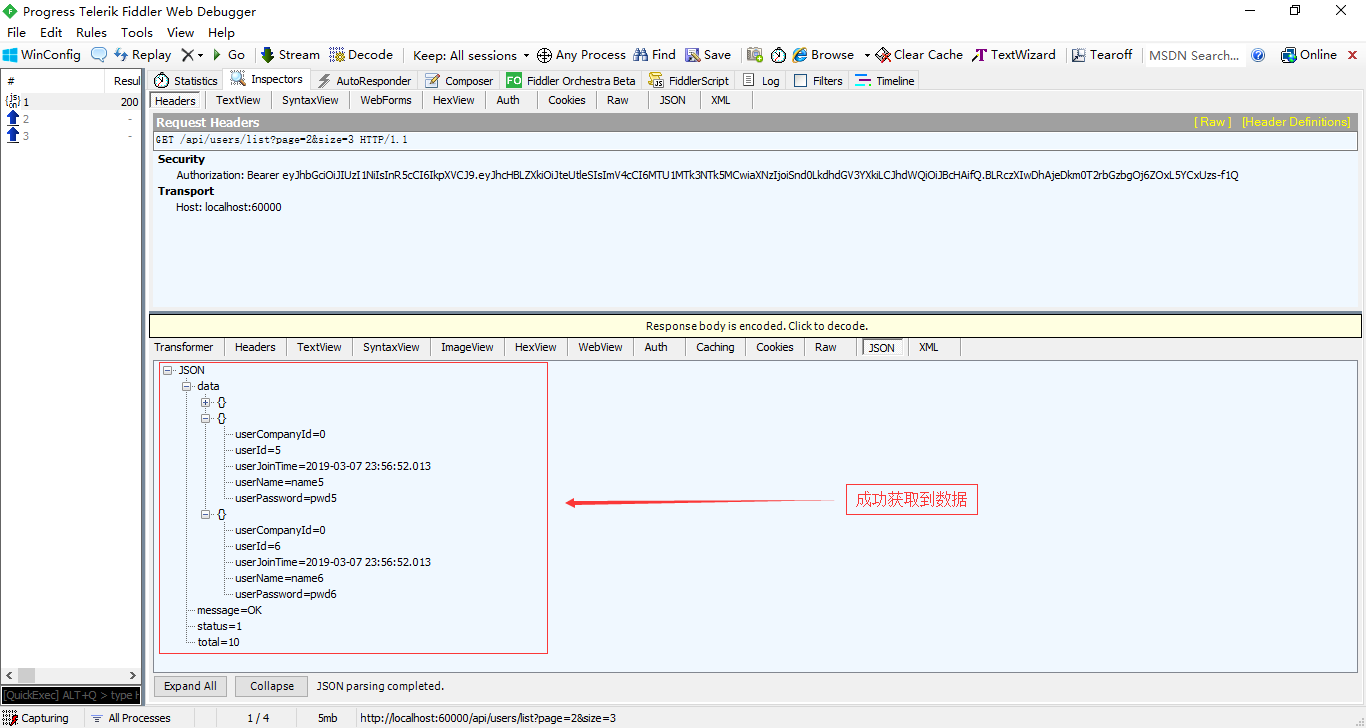Collapse the object containing userId=5
The width and height of the screenshot is (1366, 728).
click(x=206, y=418)
